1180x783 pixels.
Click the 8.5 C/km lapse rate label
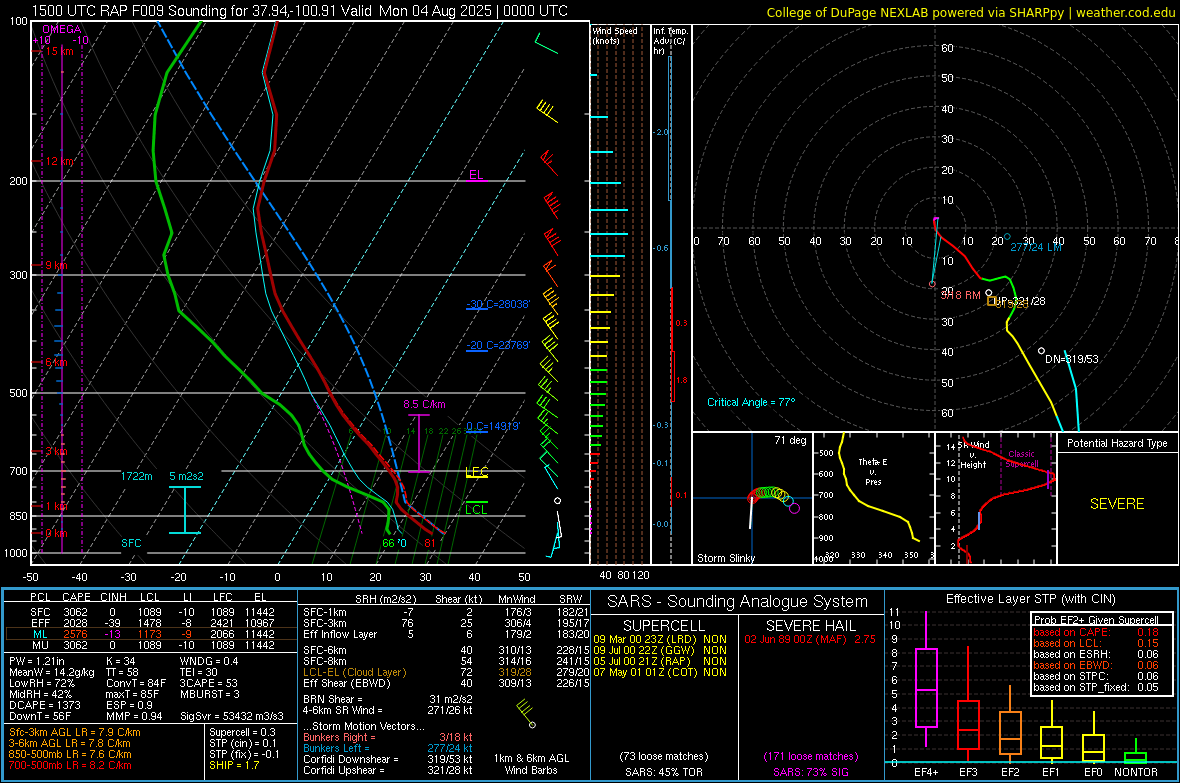point(424,404)
